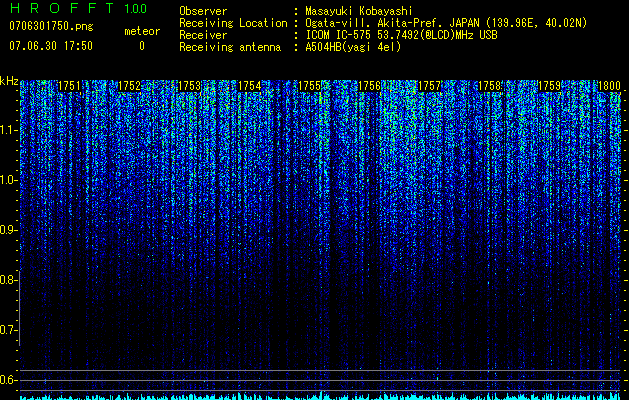Click time marker 1800
This screenshot has height=400, width=629.
[609, 86]
